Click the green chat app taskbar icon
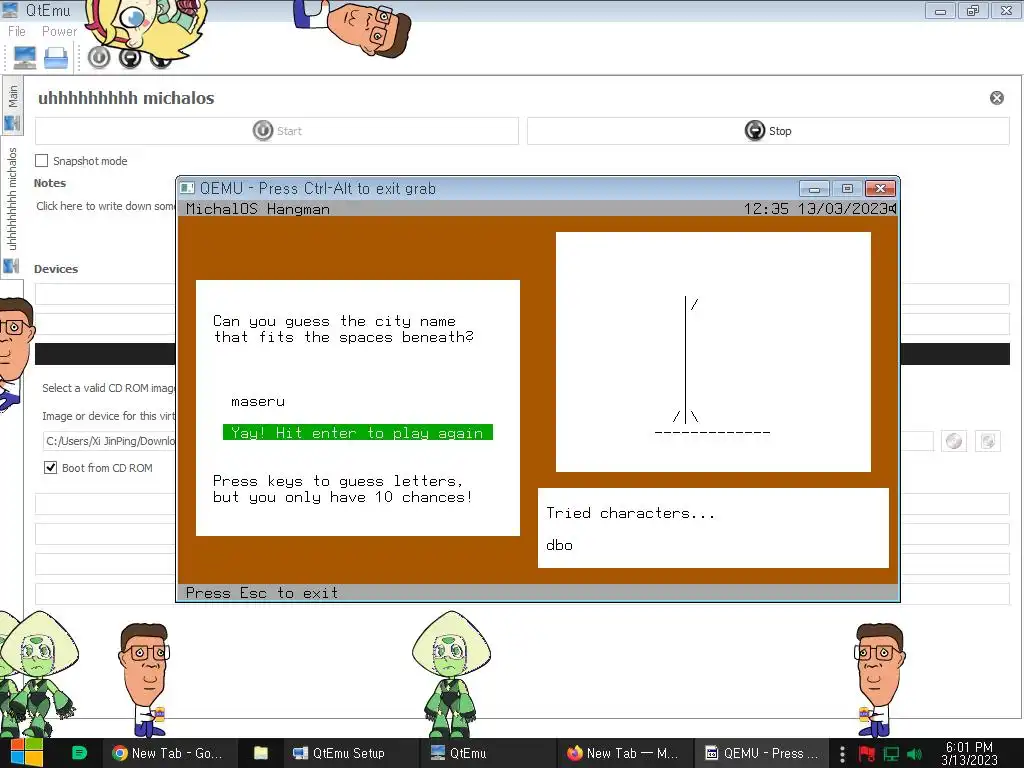Image resolution: width=1024 pixels, height=768 pixels. 79,753
